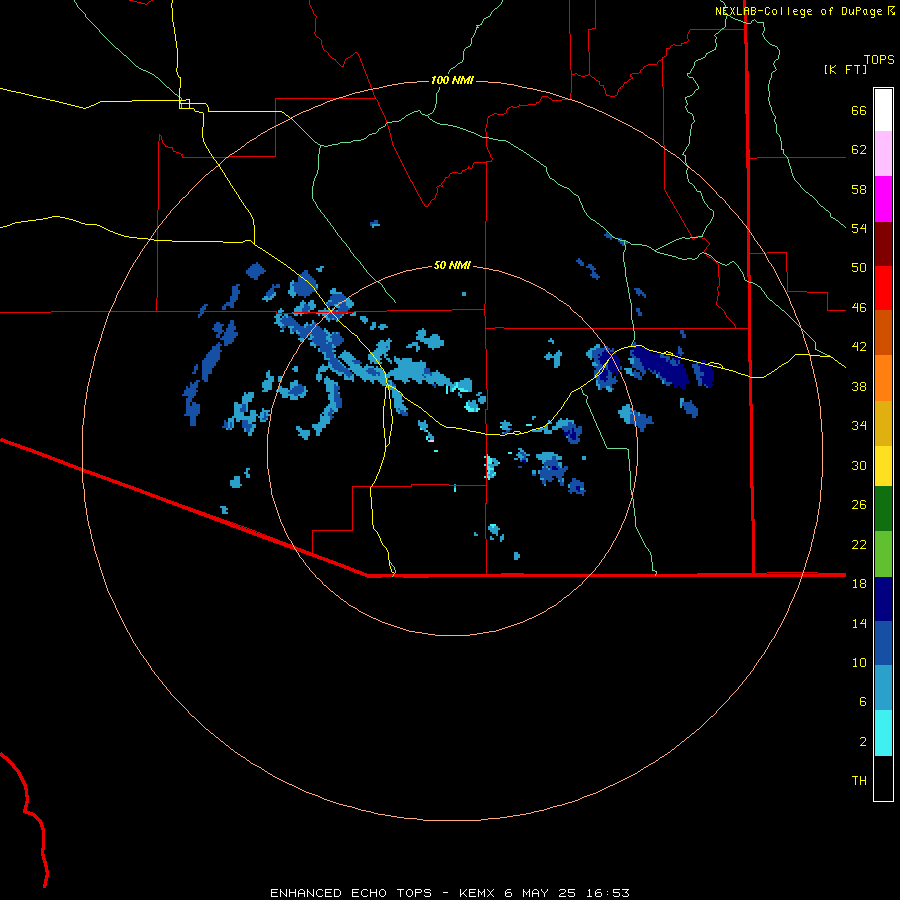Select the bright red legend swatch
The width and height of the screenshot is (900, 900).
(883, 288)
